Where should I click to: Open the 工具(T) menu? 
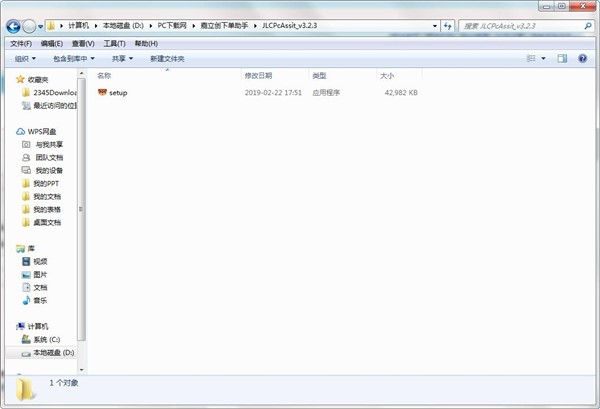pyautogui.click(x=114, y=44)
